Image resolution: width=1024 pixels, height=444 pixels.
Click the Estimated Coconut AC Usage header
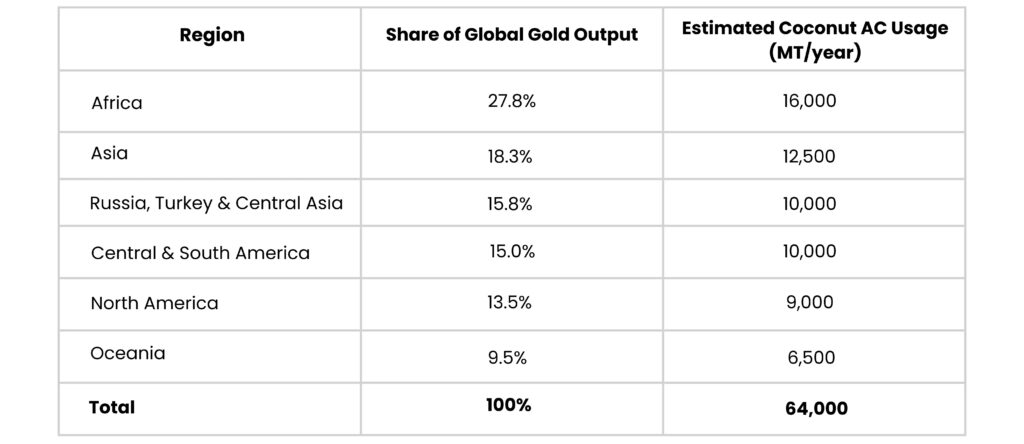pos(814,39)
